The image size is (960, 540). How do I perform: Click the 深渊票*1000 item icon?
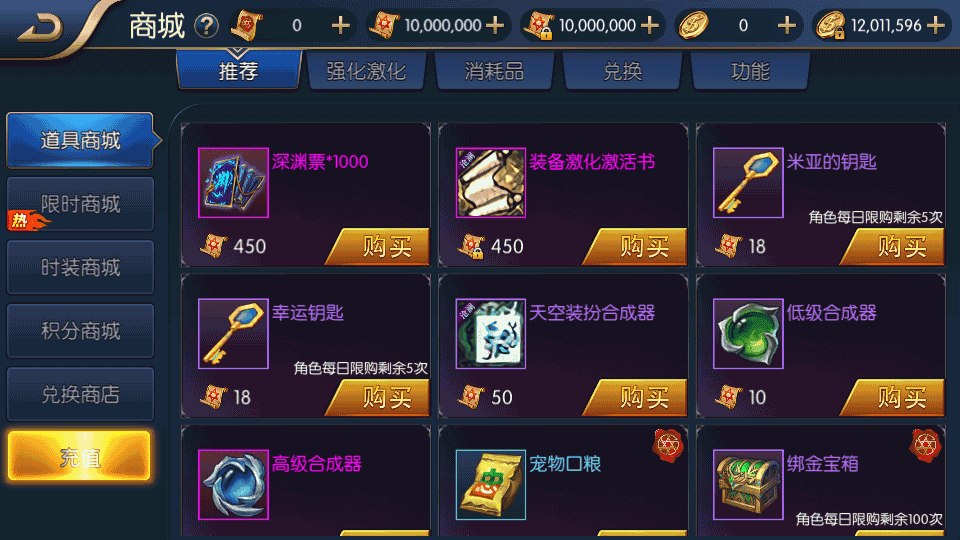(233, 182)
